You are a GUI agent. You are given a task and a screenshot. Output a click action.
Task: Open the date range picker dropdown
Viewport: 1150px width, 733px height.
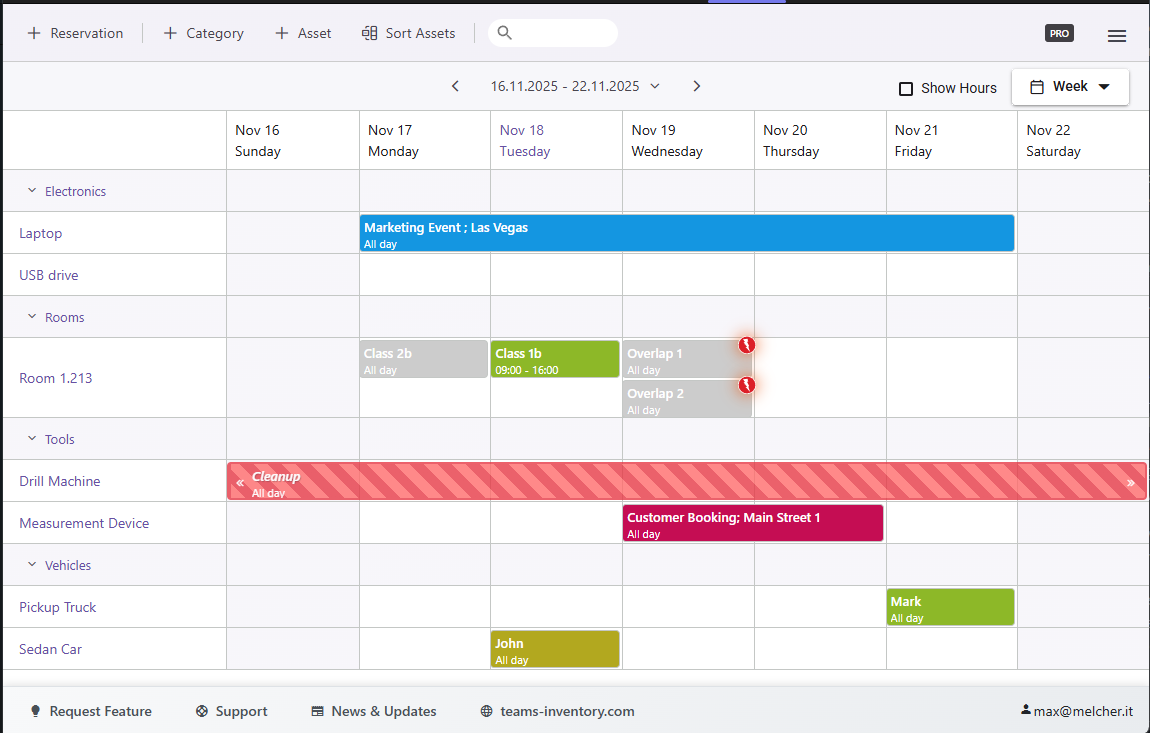click(655, 86)
